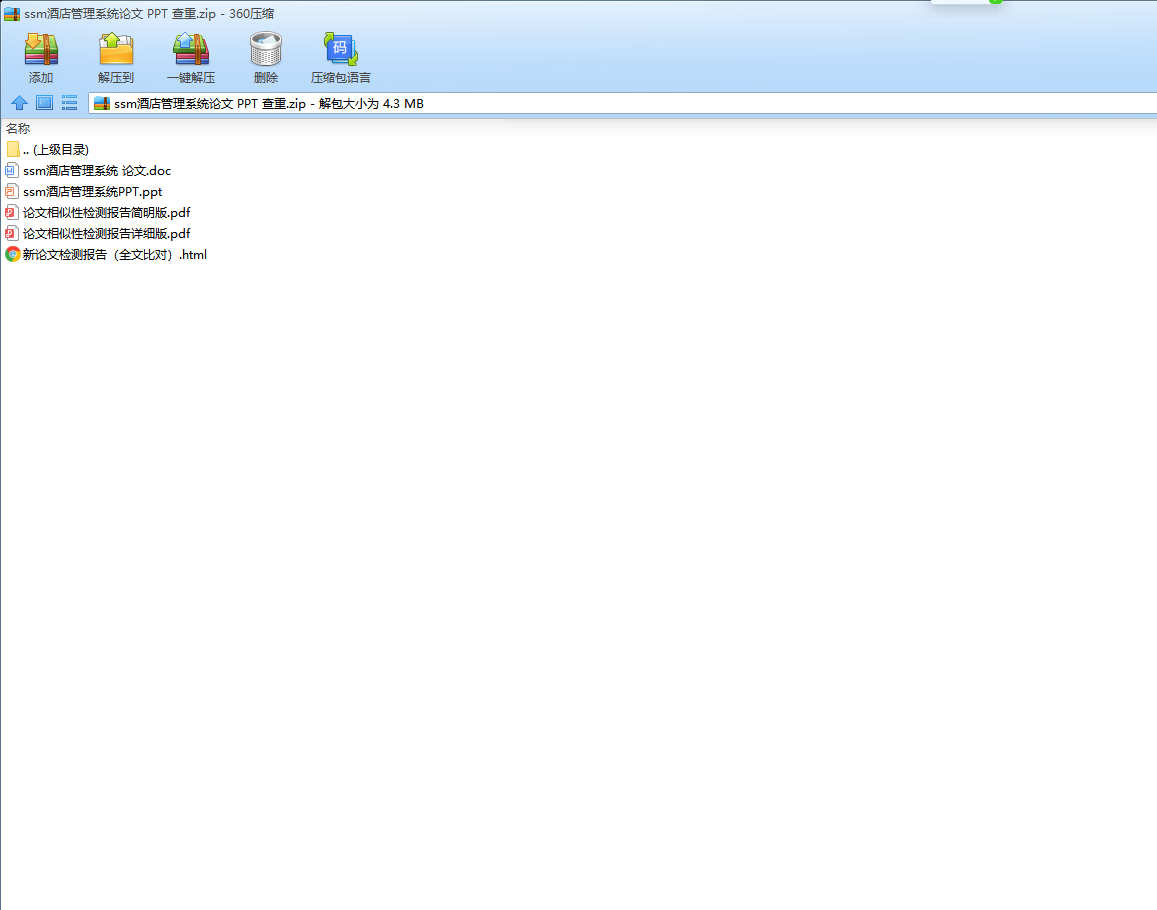Click the PDF icon of 详细版.pdf

click(12, 233)
